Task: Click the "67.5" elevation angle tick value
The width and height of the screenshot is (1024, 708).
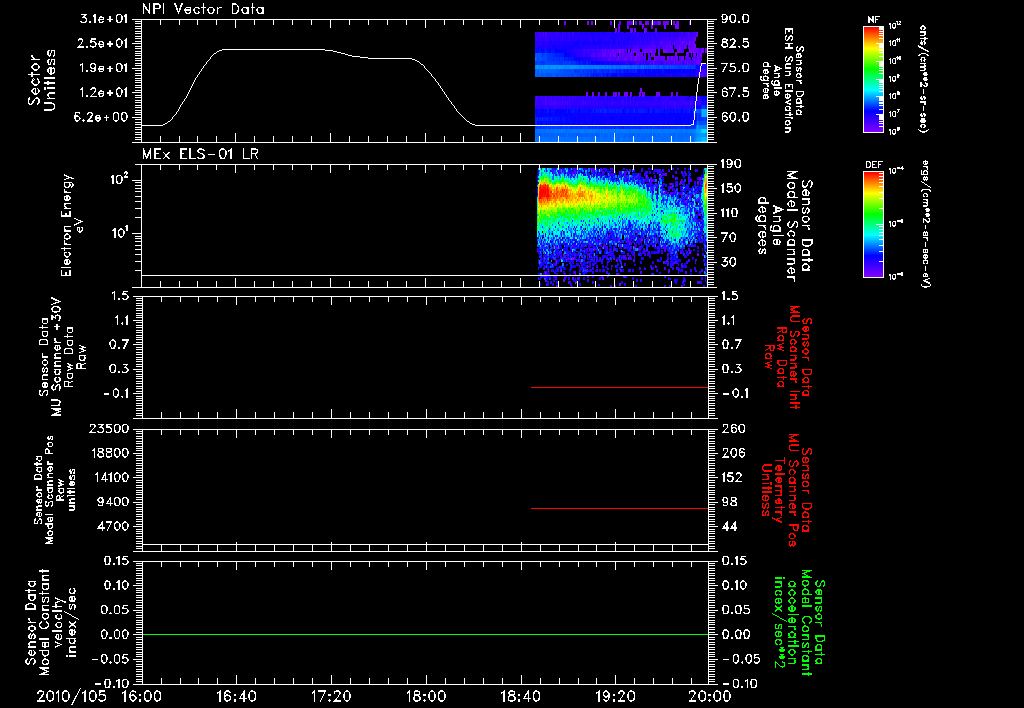Action: (735, 92)
